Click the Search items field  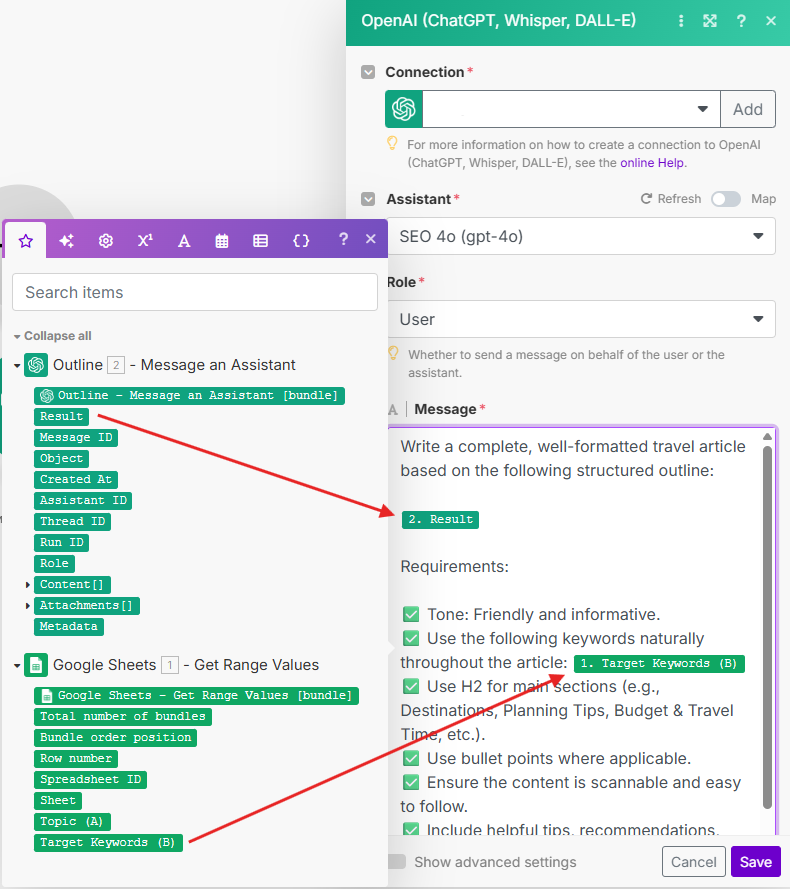[x=195, y=292]
